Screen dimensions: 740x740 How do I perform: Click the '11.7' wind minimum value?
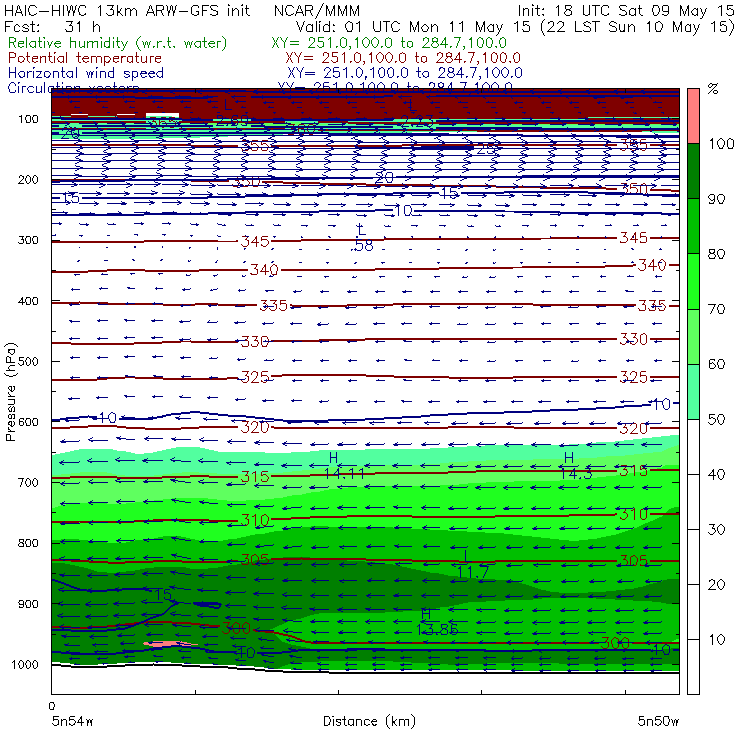click(473, 572)
